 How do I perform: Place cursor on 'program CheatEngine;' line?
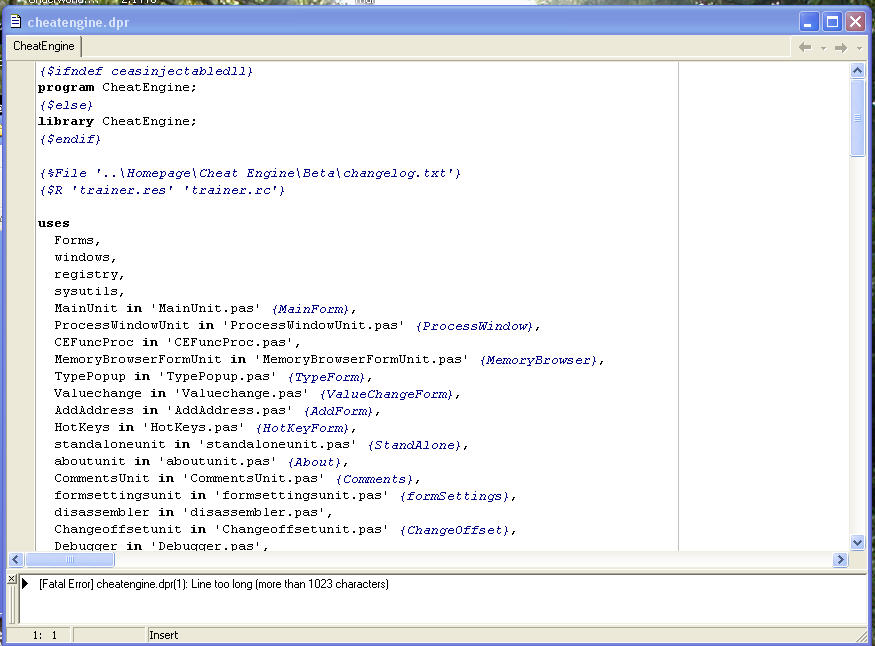click(117, 88)
